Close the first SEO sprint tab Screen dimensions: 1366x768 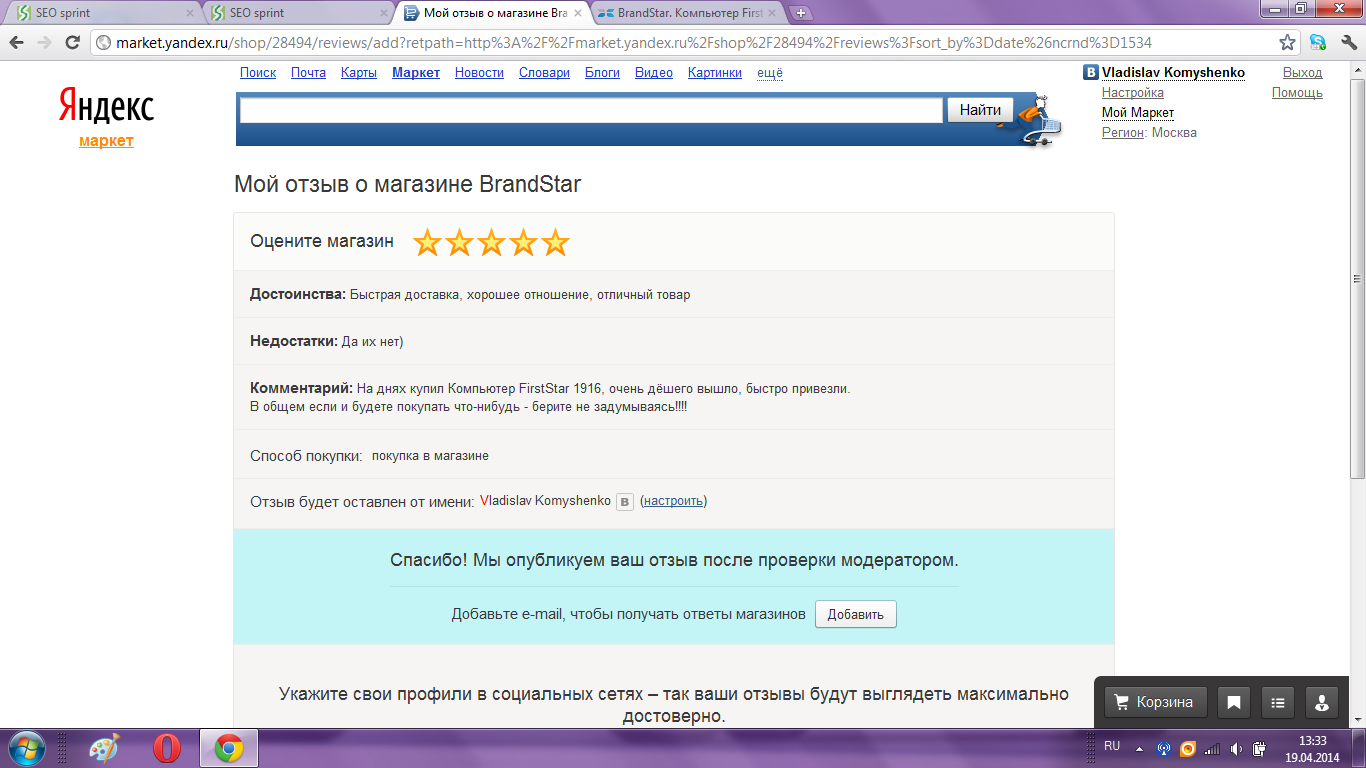tap(190, 13)
